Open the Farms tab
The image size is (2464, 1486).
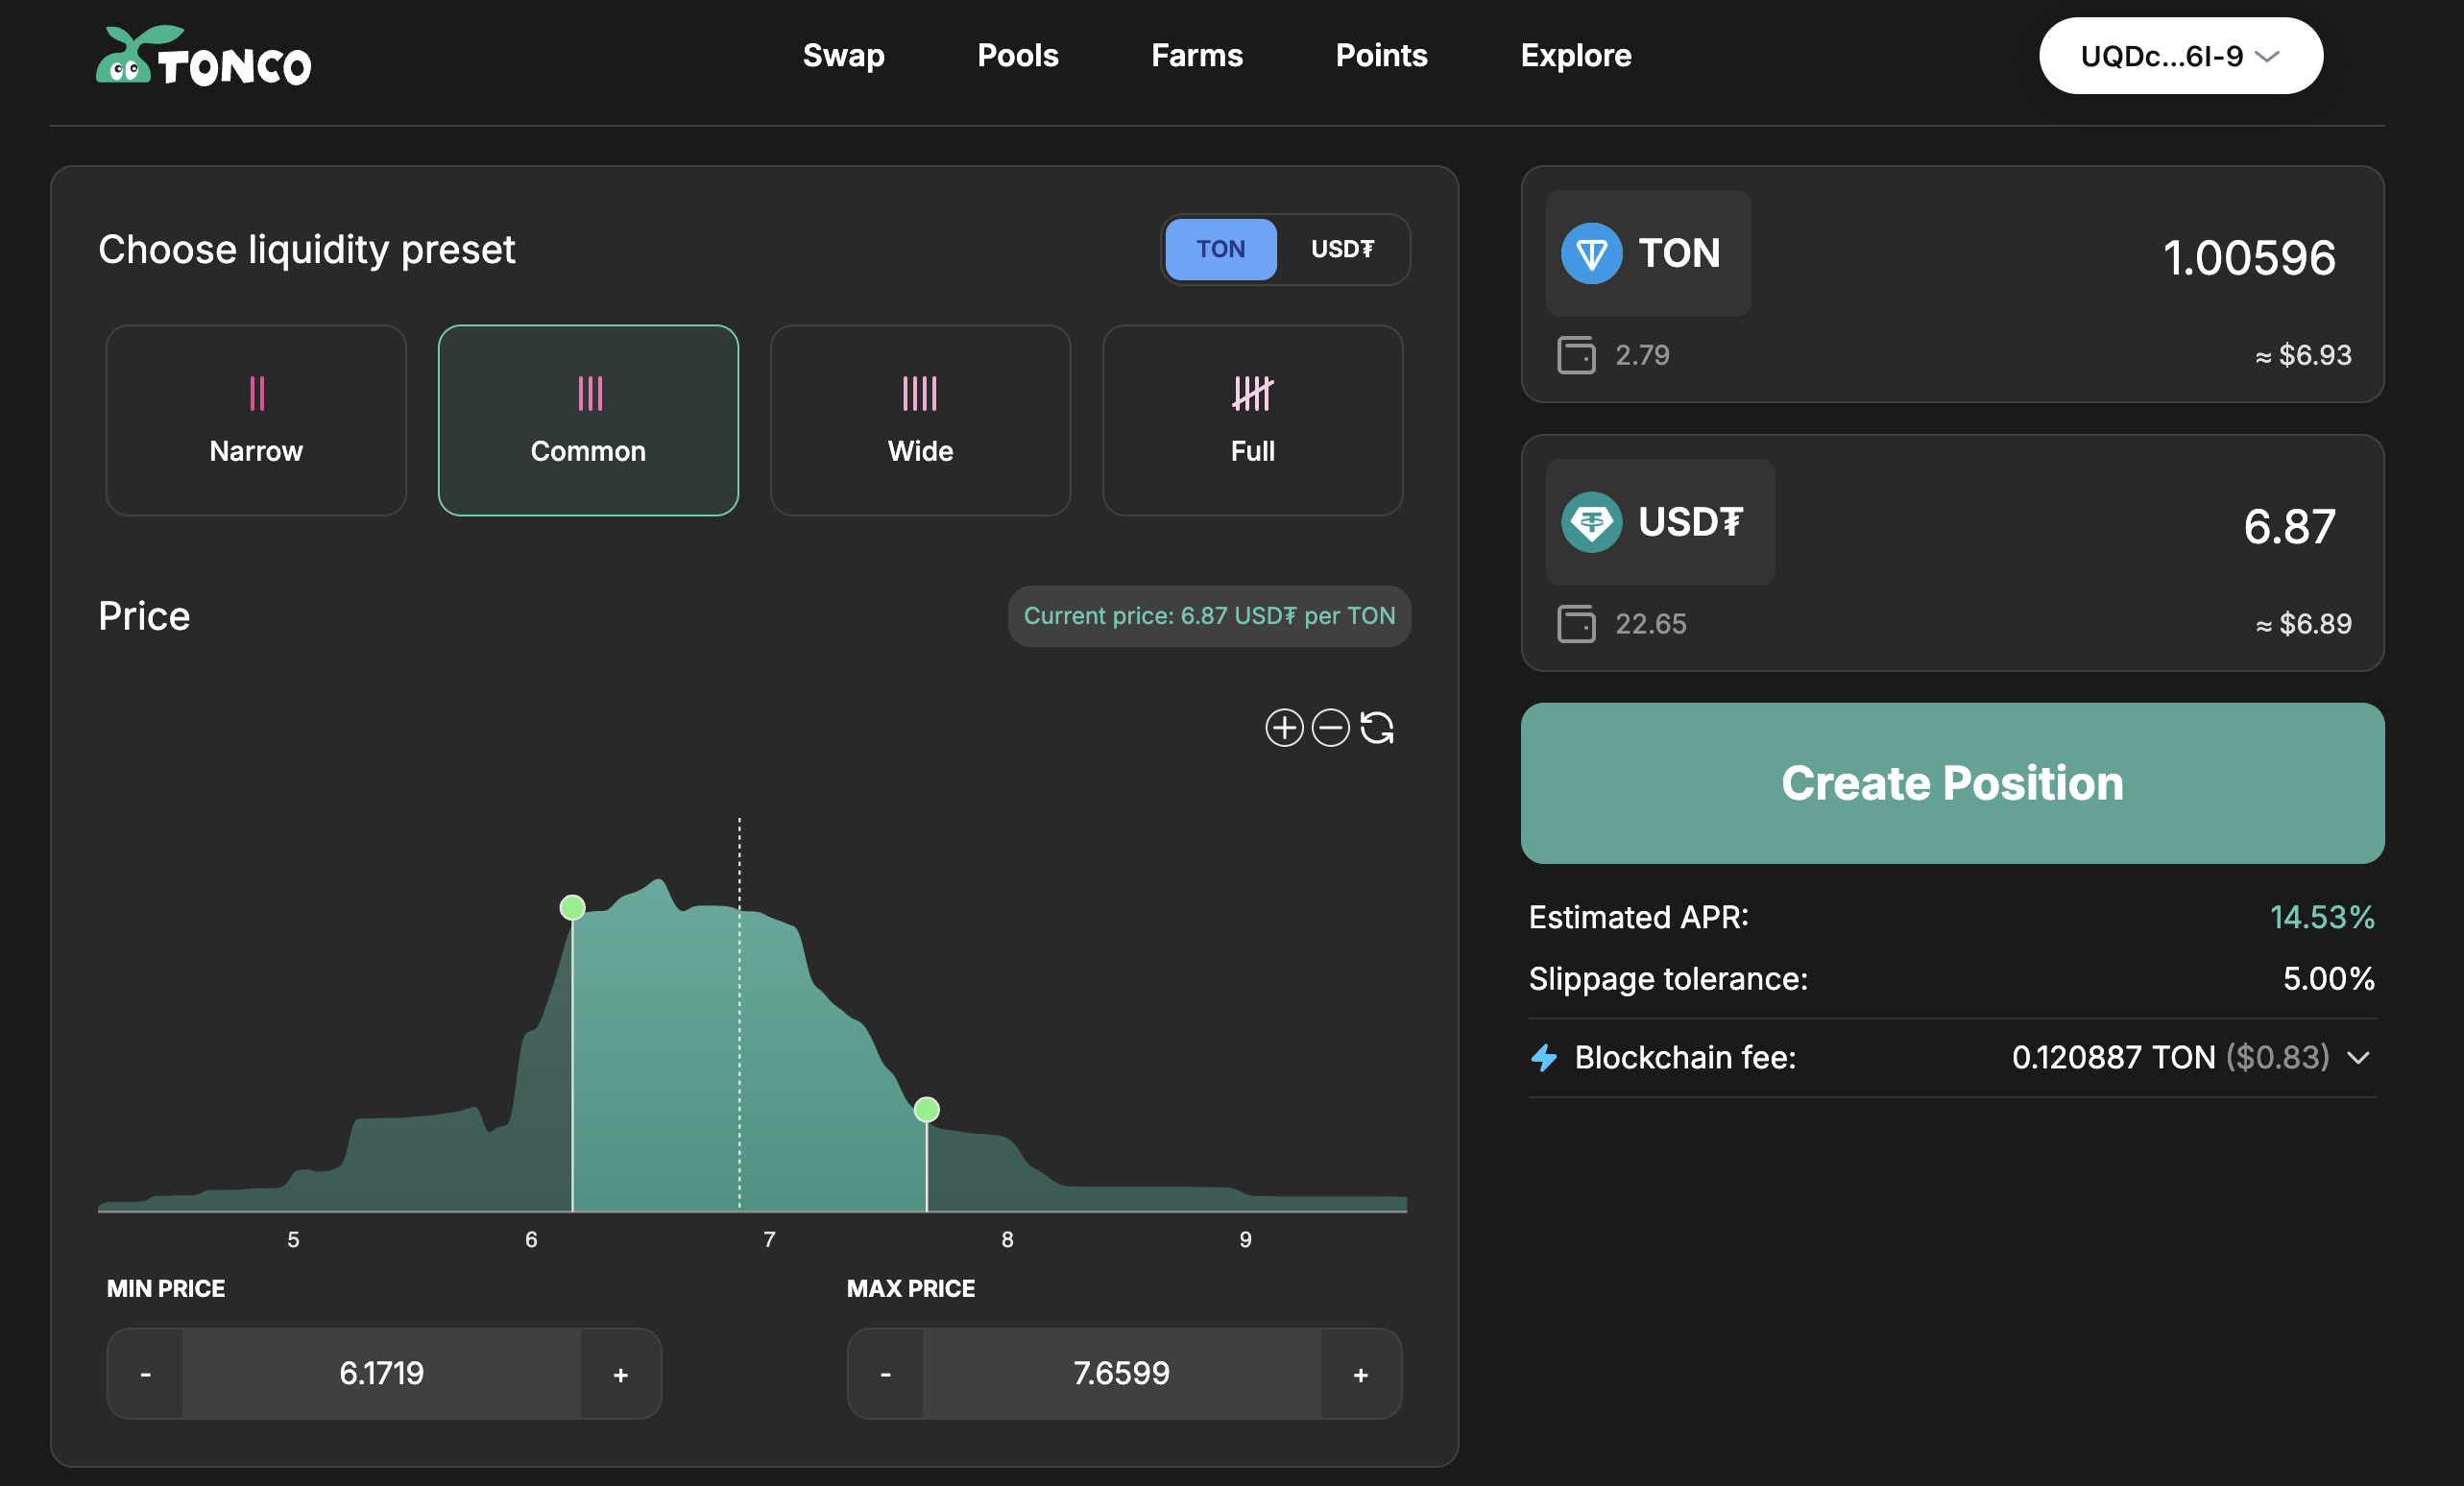pyautogui.click(x=1196, y=55)
